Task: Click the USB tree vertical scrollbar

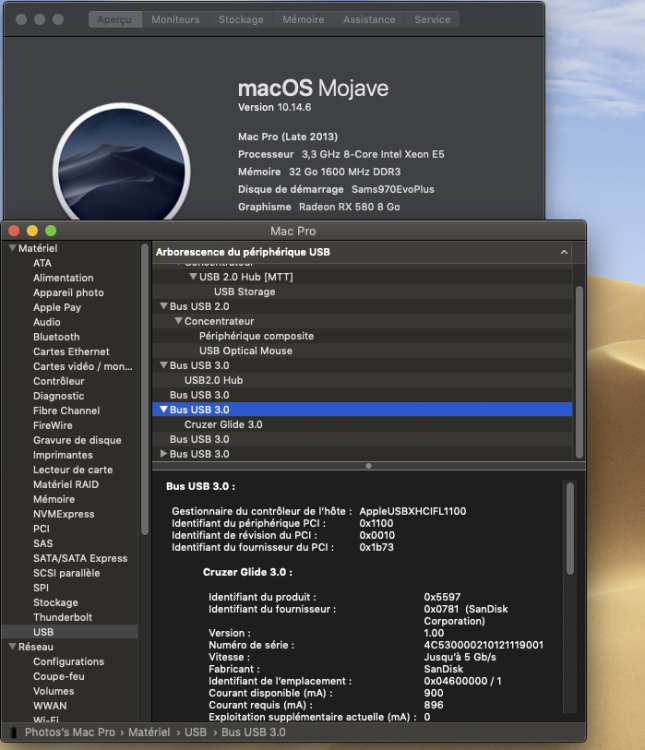Action: pyautogui.click(x=579, y=372)
